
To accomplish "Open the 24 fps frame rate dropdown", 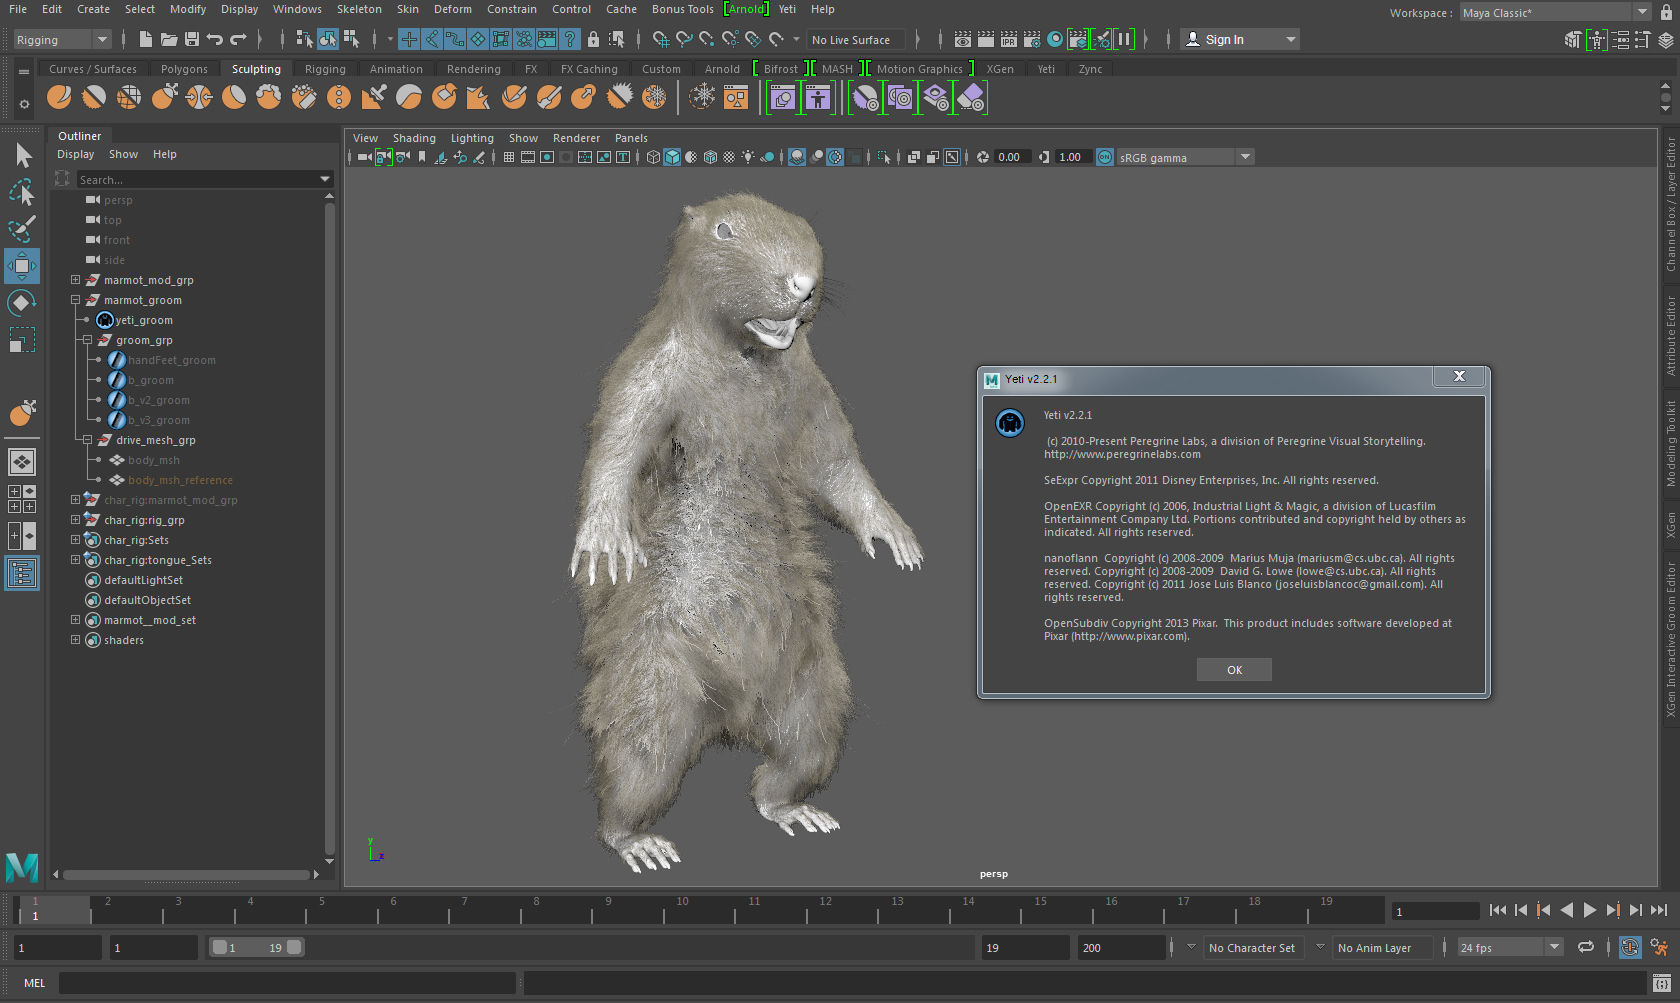I will (x=1509, y=947).
